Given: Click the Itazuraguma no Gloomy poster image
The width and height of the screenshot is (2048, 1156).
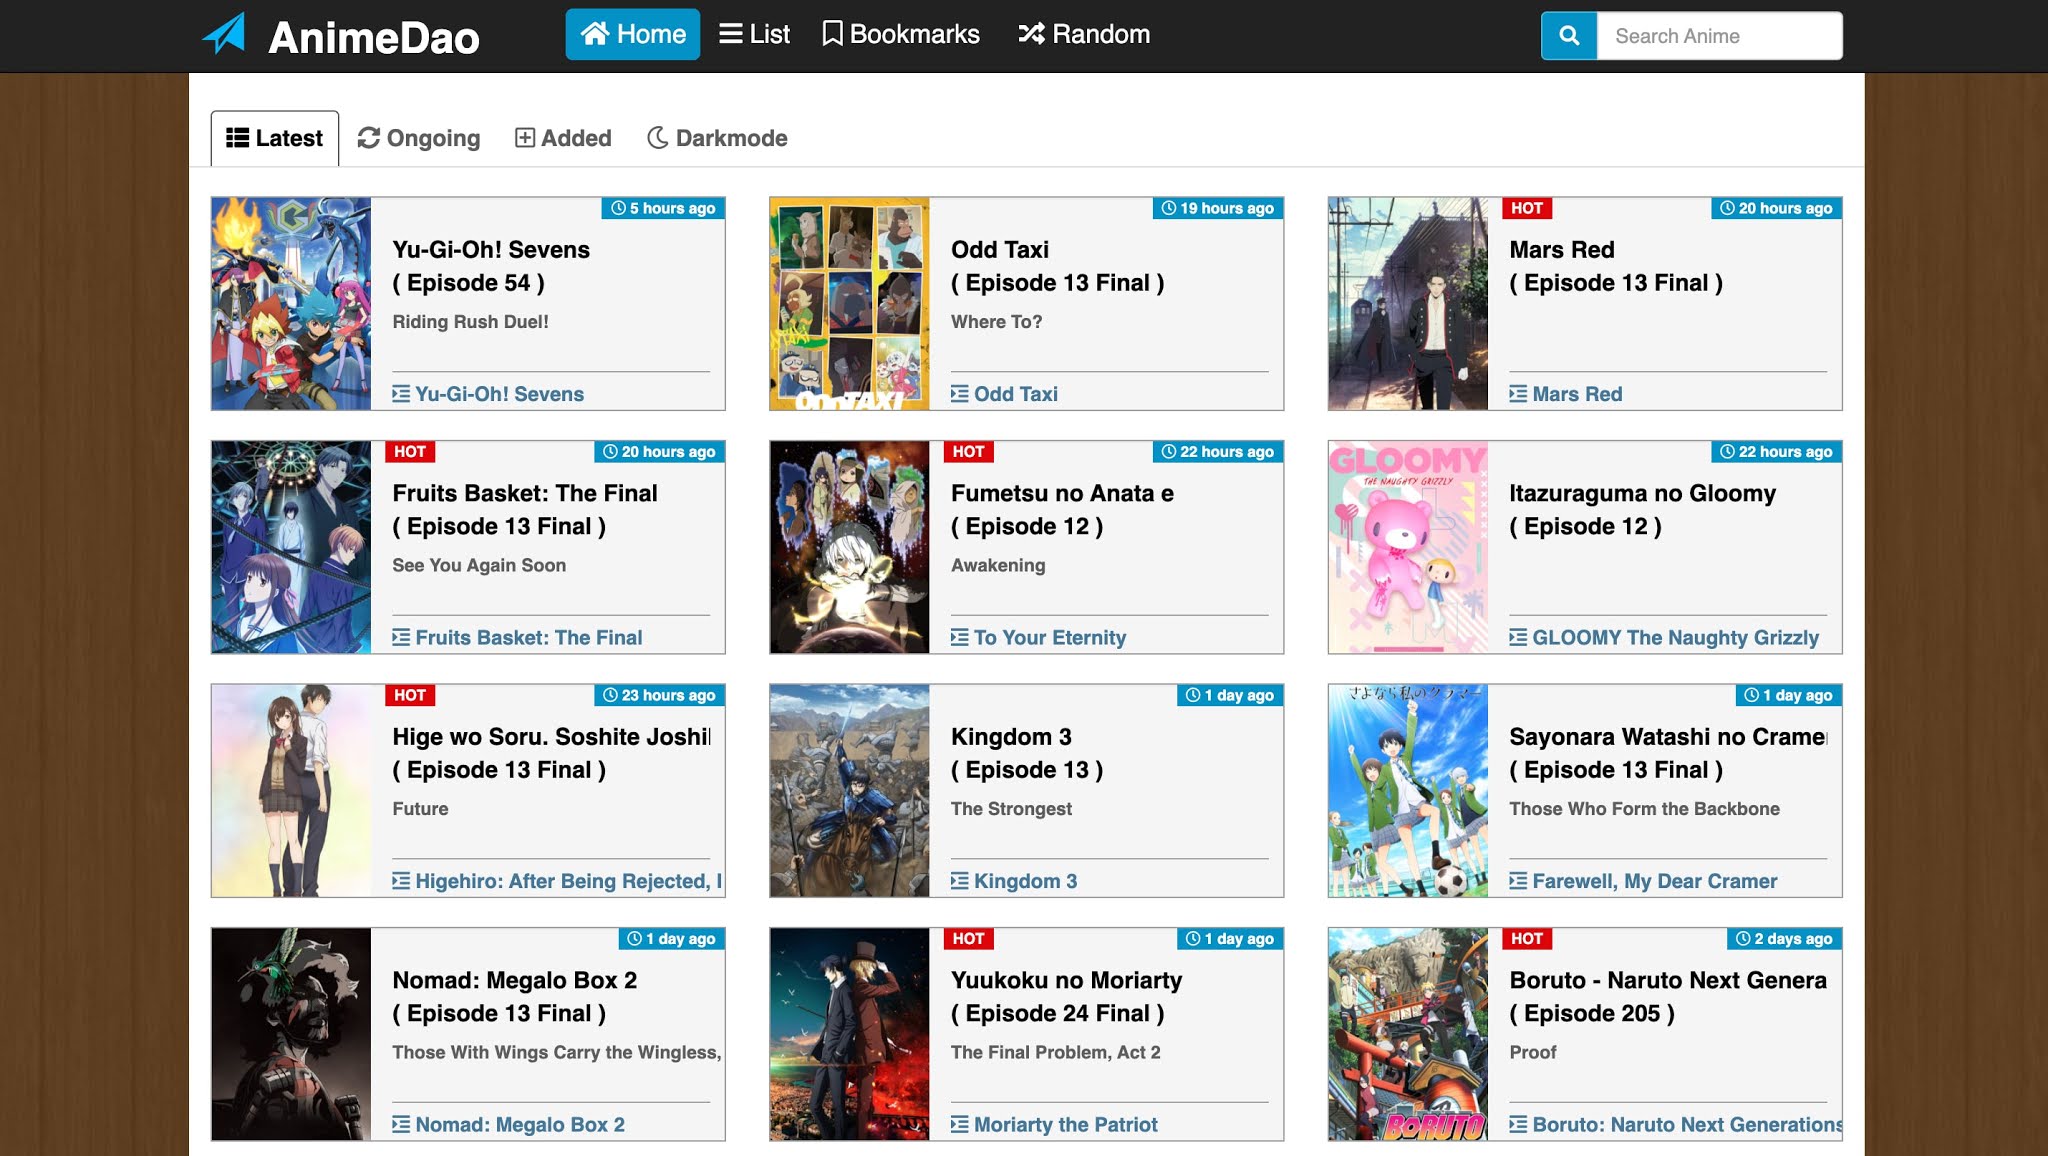Looking at the screenshot, I should click(1407, 547).
